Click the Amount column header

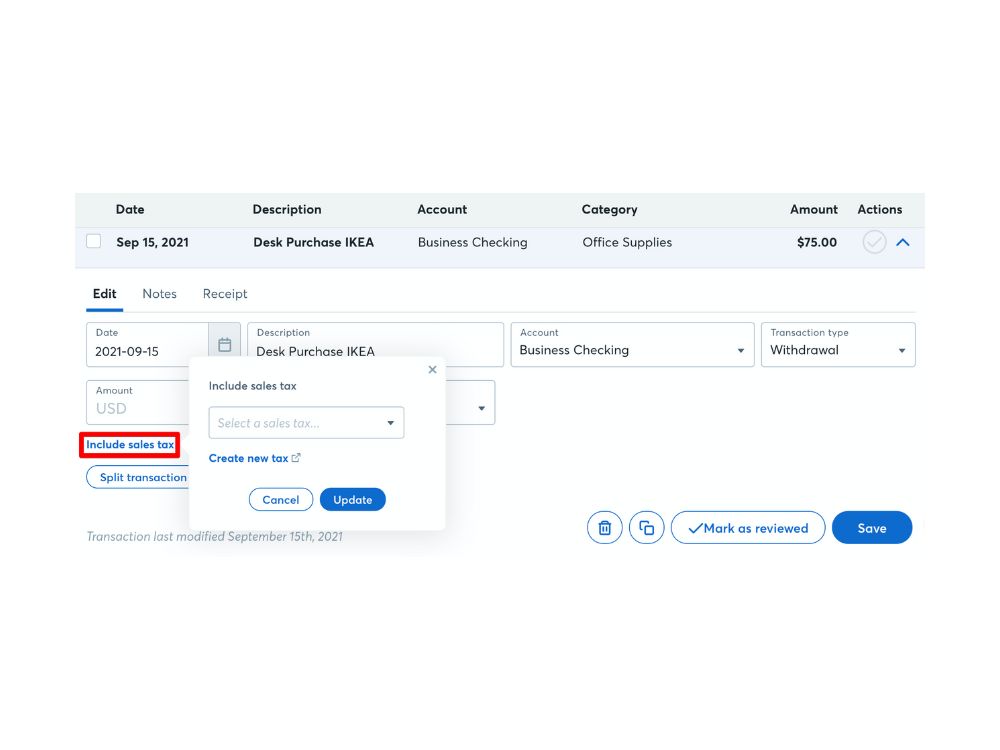click(x=813, y=209)
